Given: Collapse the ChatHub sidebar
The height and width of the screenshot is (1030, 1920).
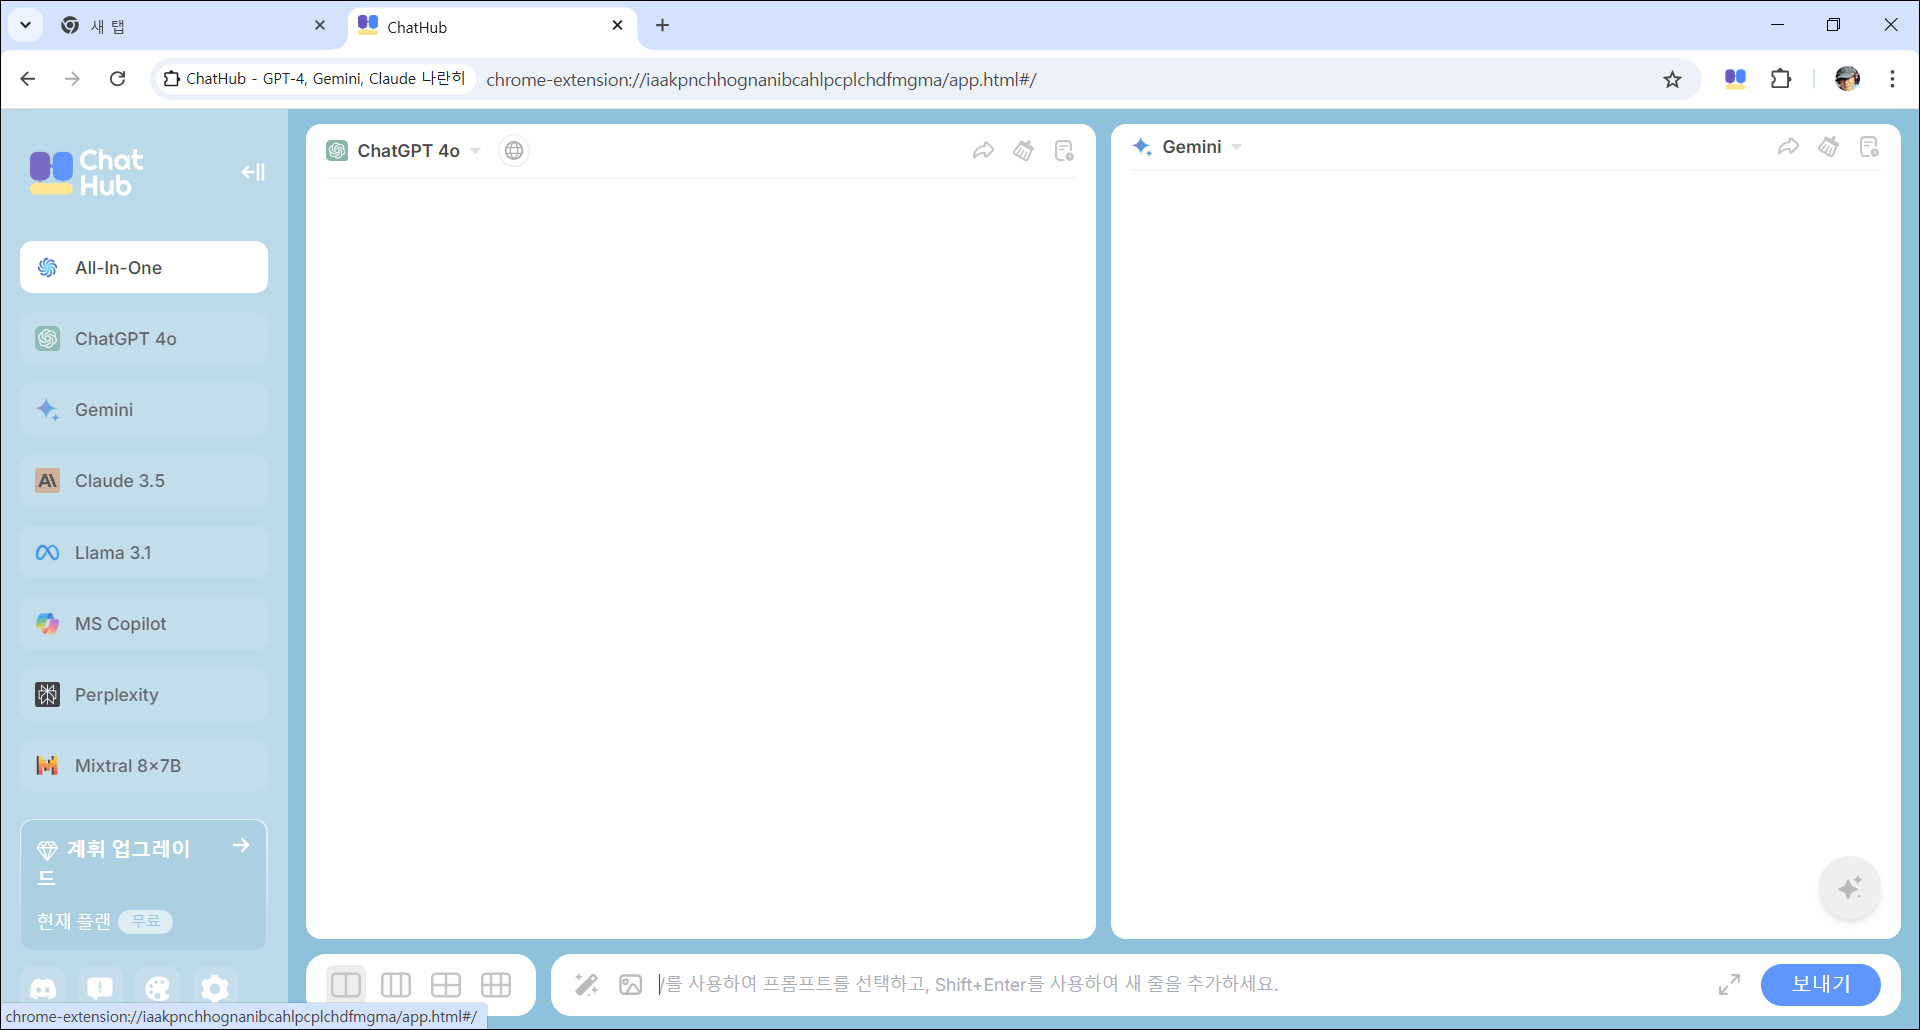Looking at the screenshot, I should pyautogui.click(x=253, y=172).
